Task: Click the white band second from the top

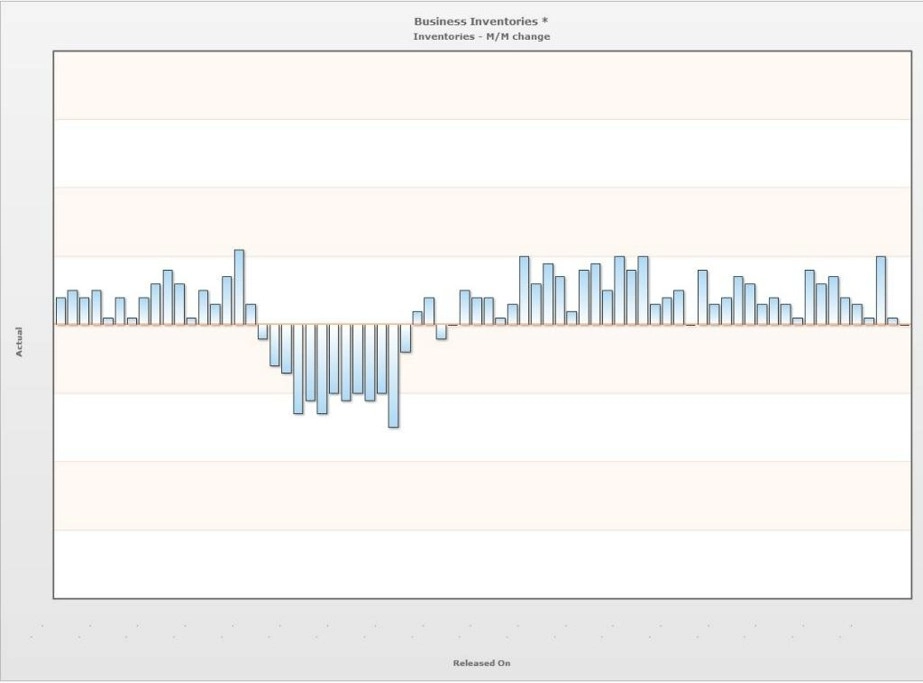Action: click(x=482, y=154)
